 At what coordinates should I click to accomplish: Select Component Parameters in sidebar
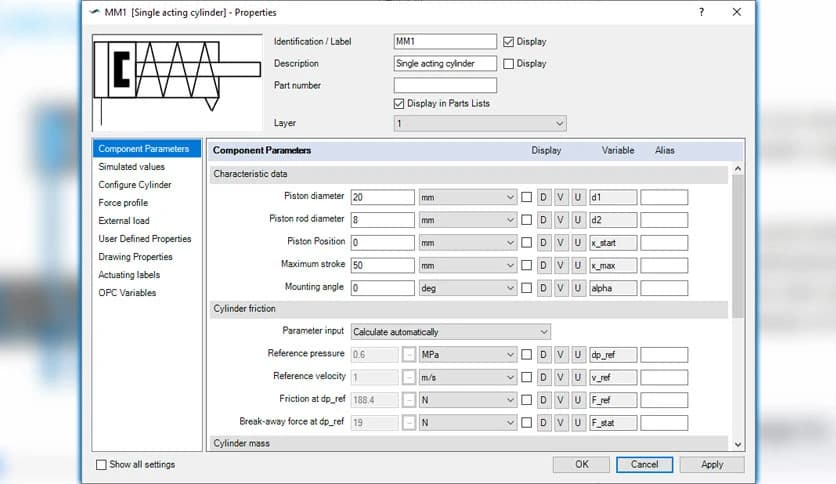(147, 149)
